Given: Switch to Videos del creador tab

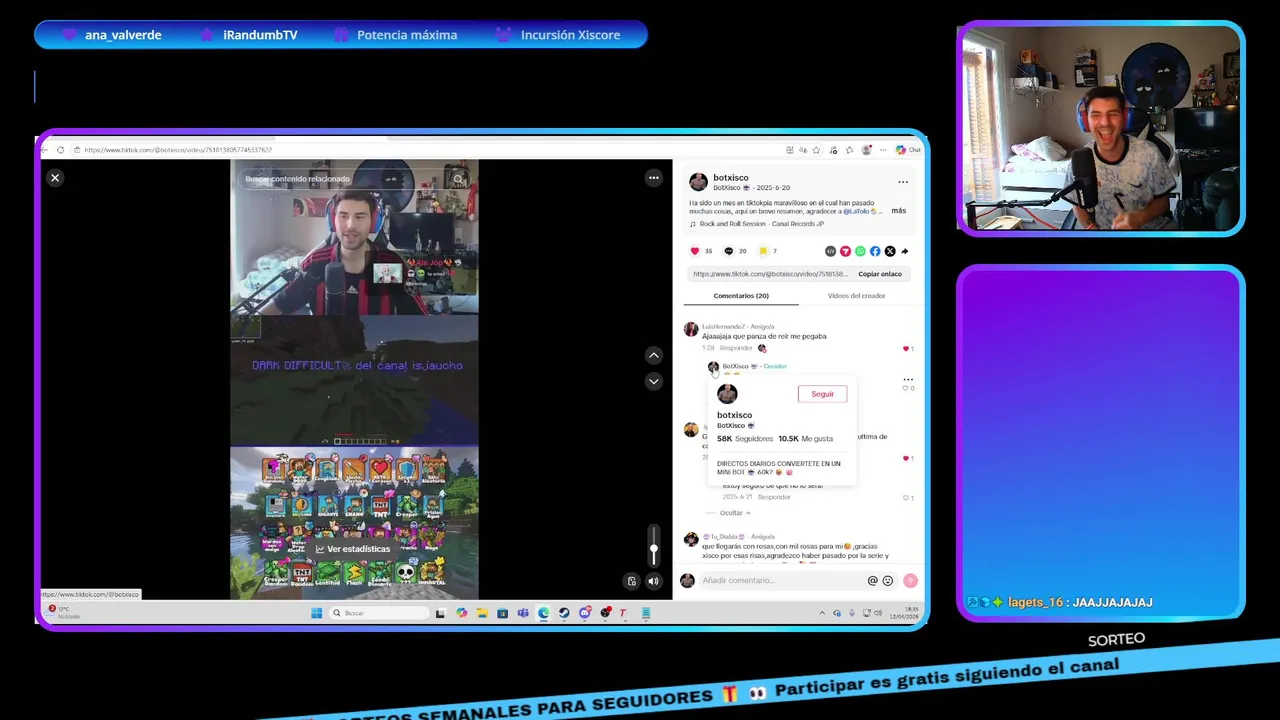Looking at the screenshot, I should 856,296.
